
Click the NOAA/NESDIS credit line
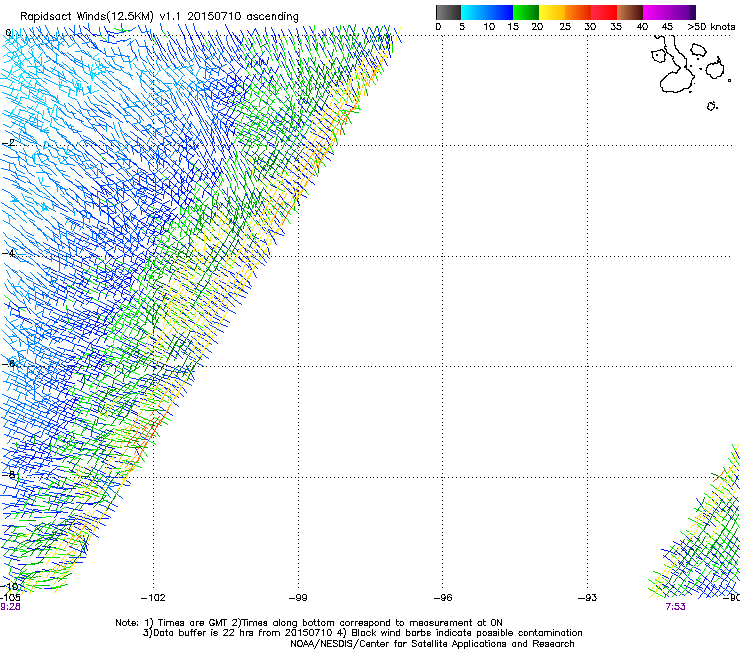[x=432, y=644]
